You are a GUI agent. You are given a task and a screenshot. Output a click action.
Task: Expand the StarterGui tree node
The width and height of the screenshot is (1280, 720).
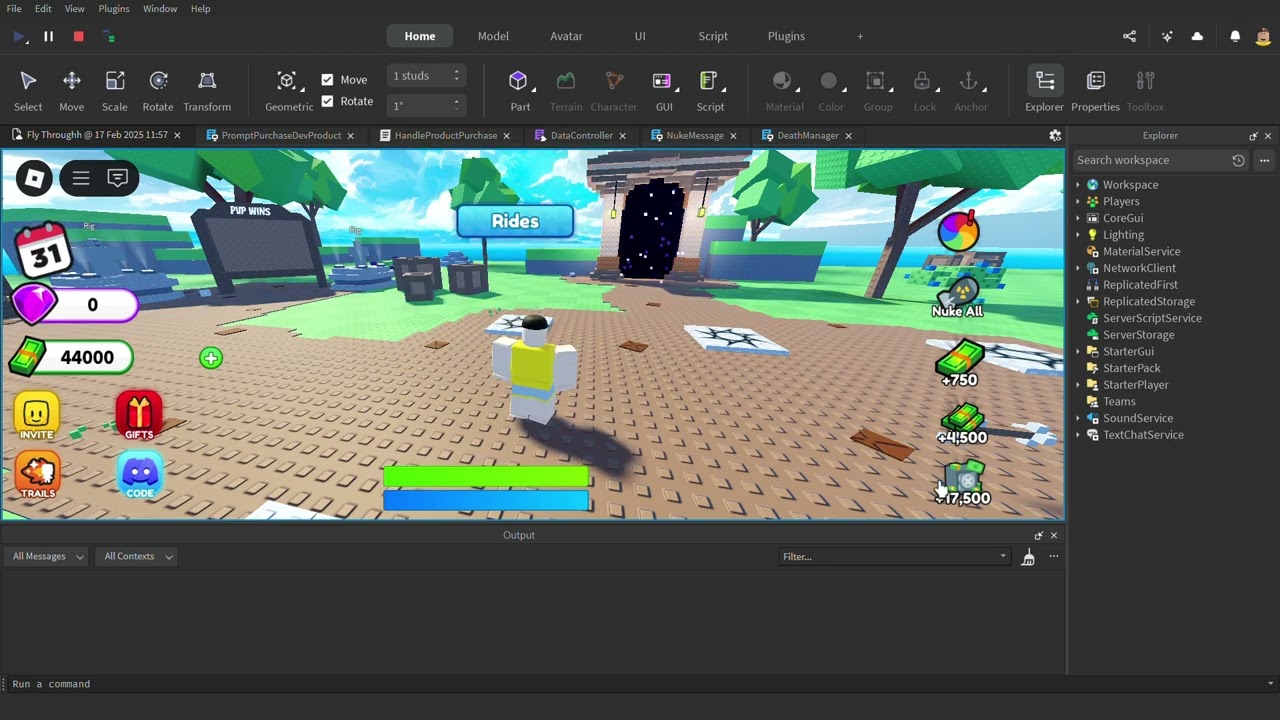(1078, 352)
